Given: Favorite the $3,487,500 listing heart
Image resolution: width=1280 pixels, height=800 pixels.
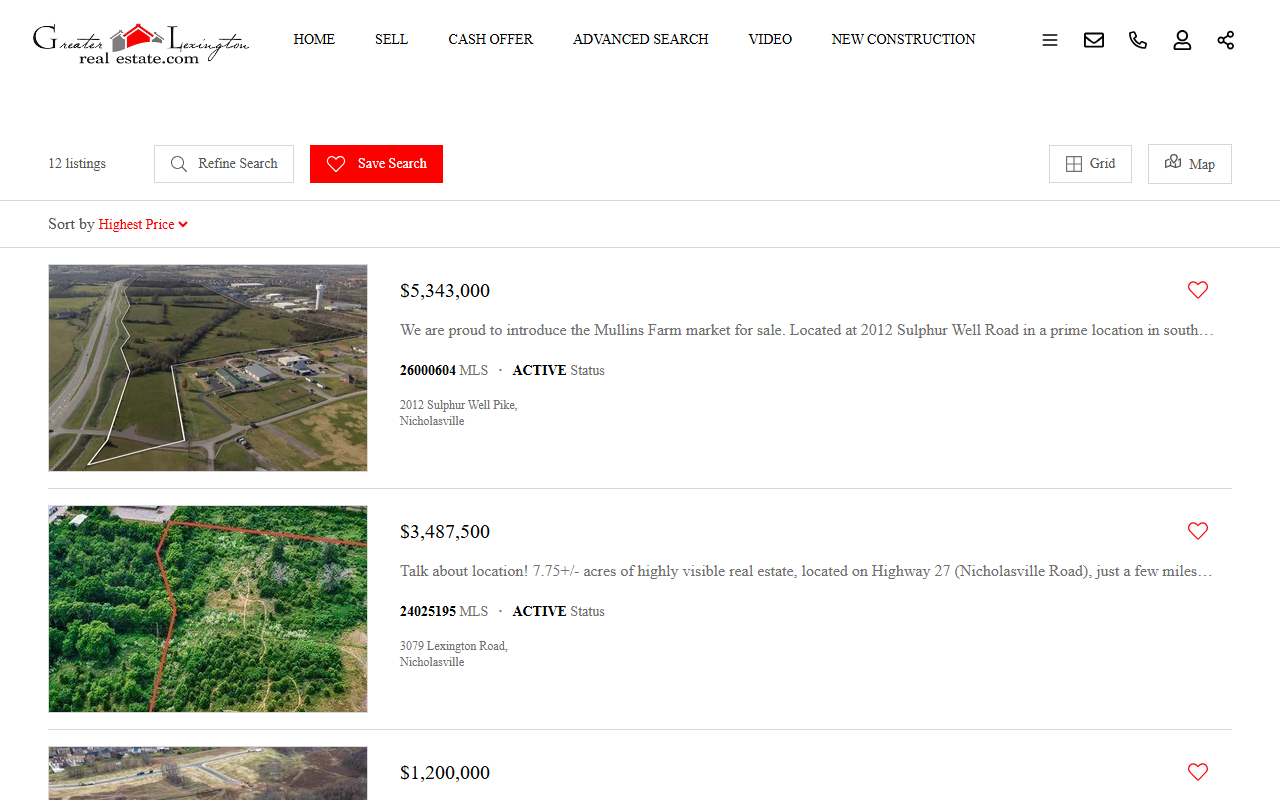Looking at the screenshot, I should [1198, 531].
